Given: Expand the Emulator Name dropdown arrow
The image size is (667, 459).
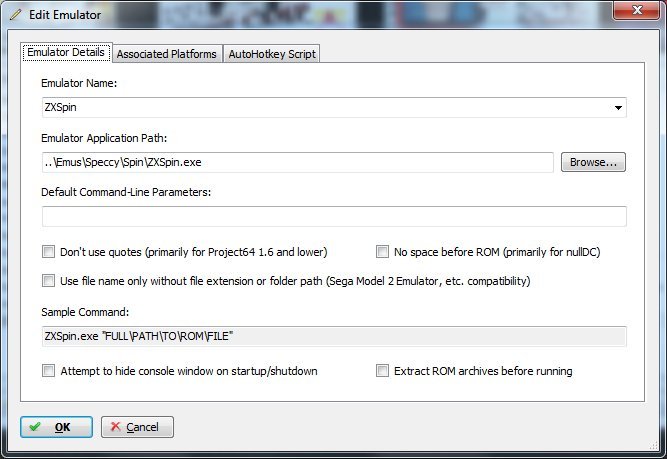Looking at the screenshot, I should [x=619, y=108].
